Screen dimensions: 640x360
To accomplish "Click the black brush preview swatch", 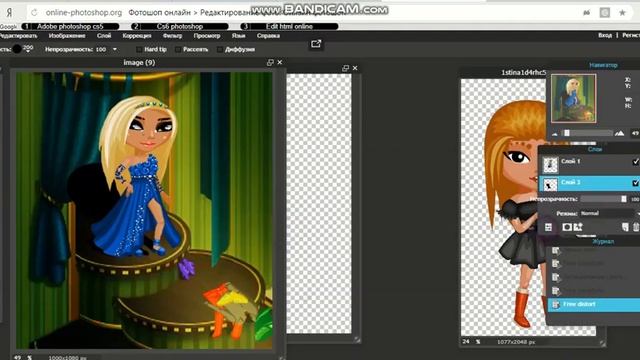I will coord(17,49).
